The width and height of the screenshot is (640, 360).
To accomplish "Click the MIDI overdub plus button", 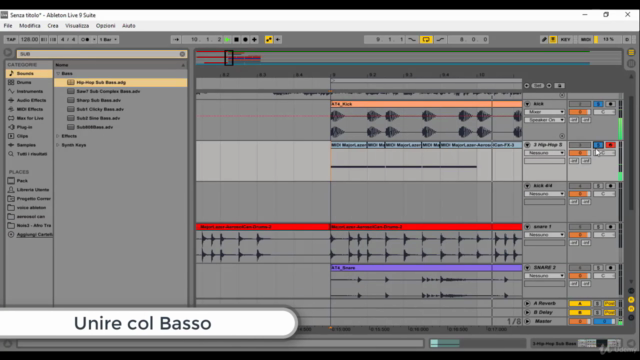I will click(x=254, y=40).
